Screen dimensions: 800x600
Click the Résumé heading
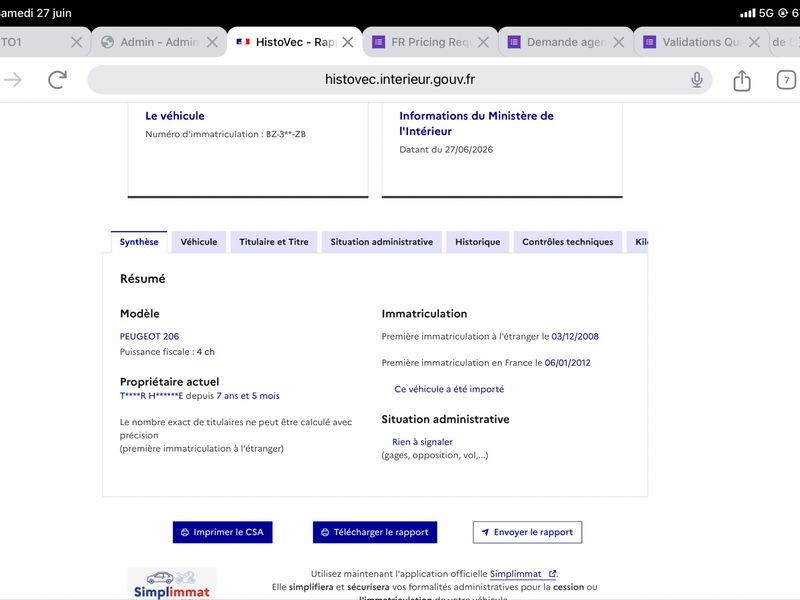point(143,279)
